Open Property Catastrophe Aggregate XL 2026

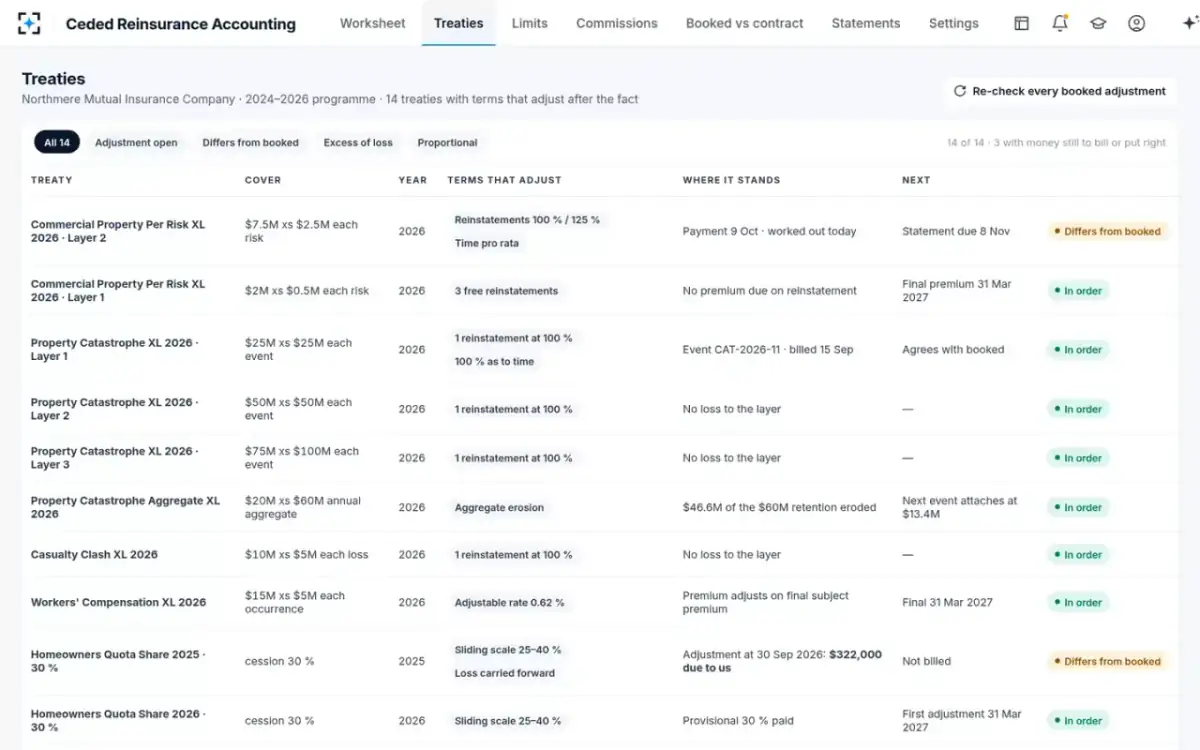coord(125,507)
